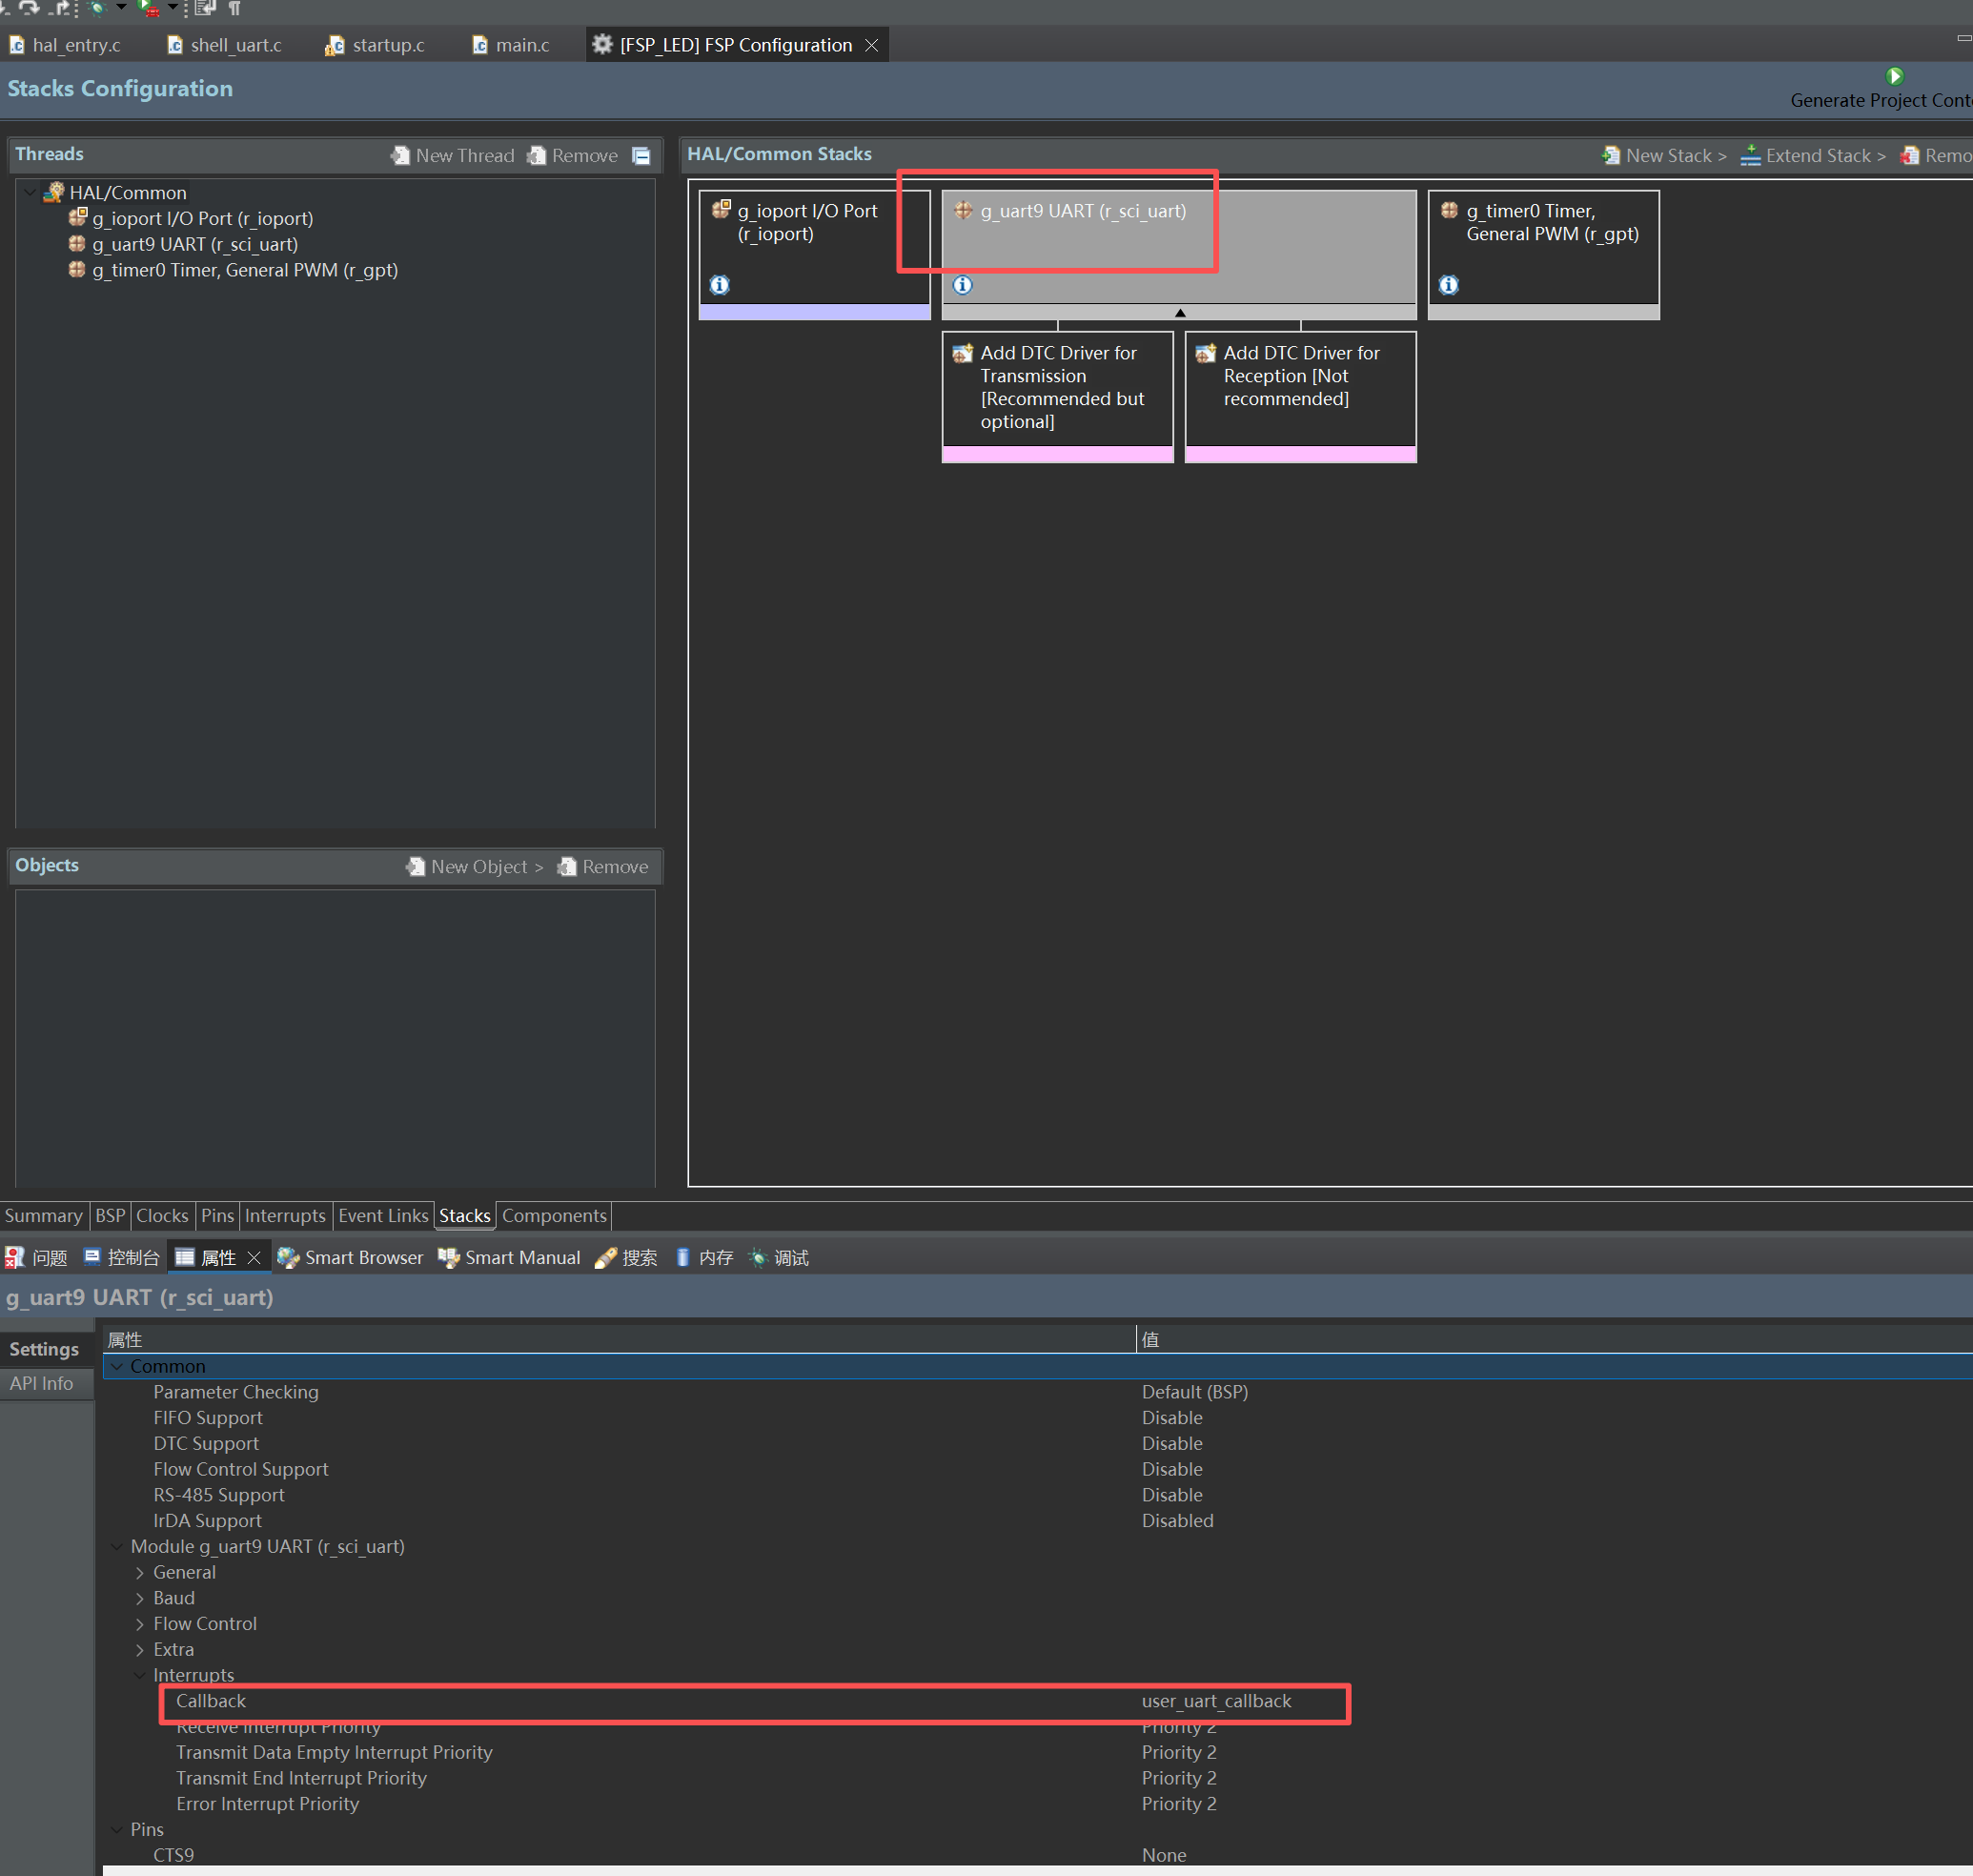Click the collapse-all icon in Threads header
Image resolution: width=1973 pixels, height=1876 pixels.
(x=641, y=155)
